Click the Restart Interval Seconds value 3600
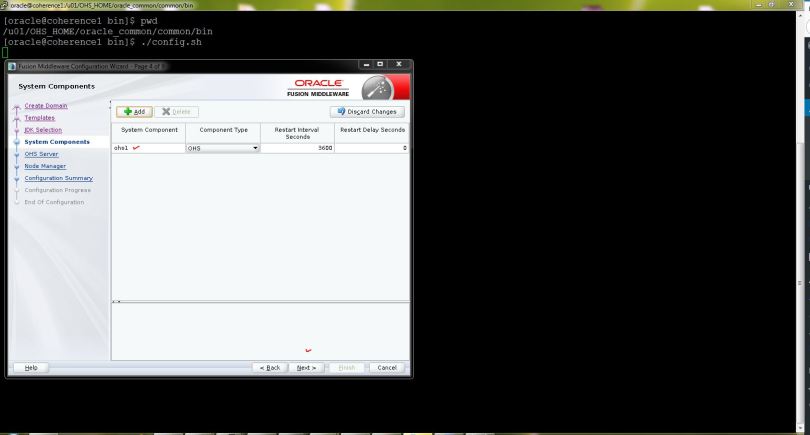This screenshot has width=810, height=435. tap(298, 148)
